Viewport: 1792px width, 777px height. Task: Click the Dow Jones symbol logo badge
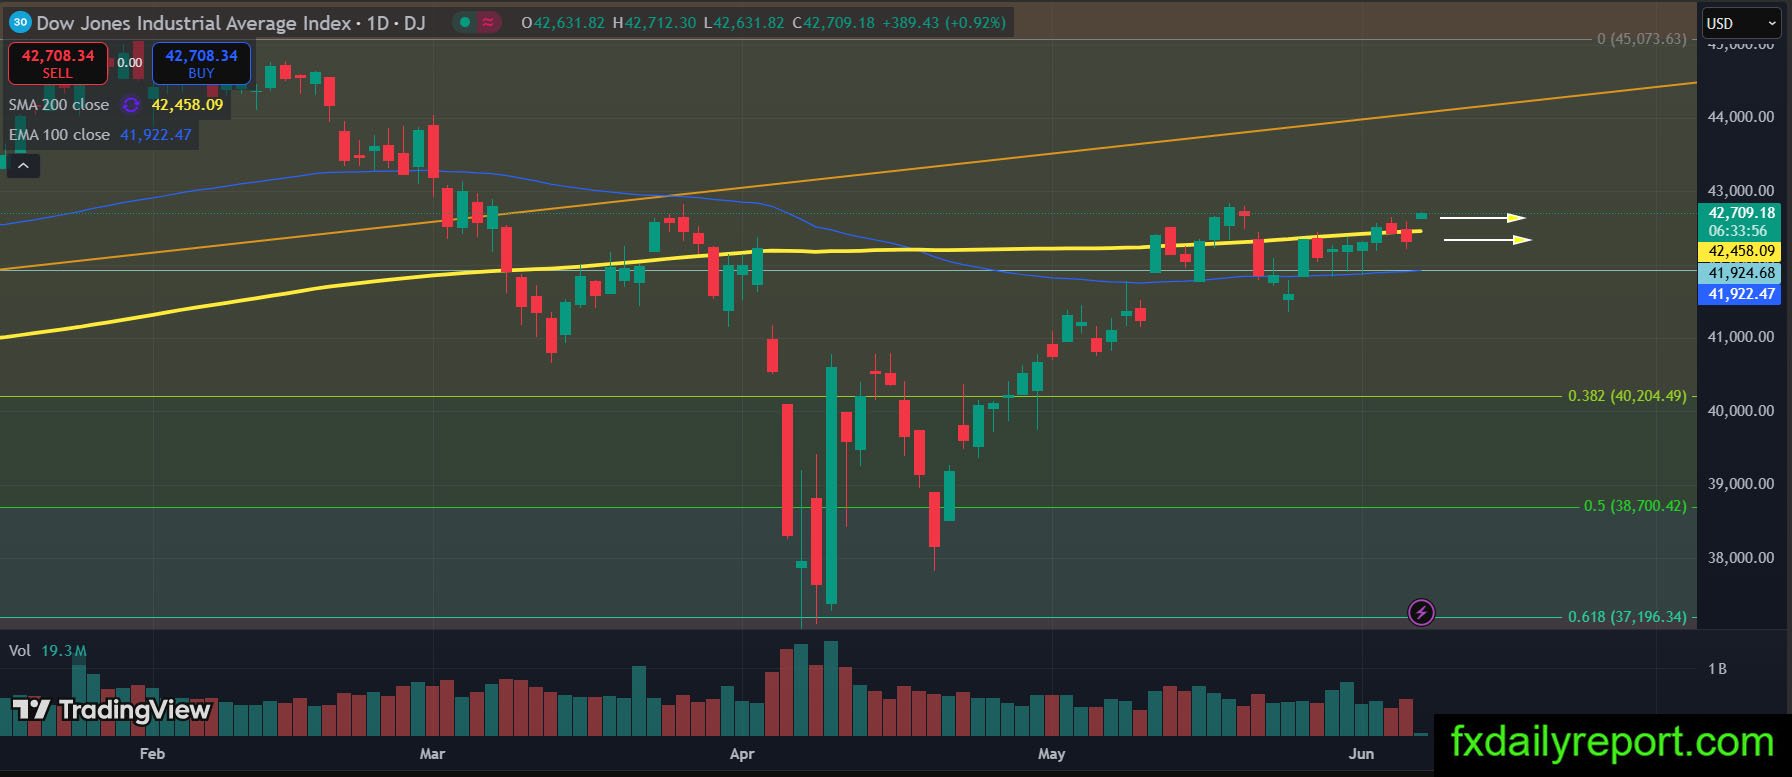pyautogui.click(x=19, y=22)
